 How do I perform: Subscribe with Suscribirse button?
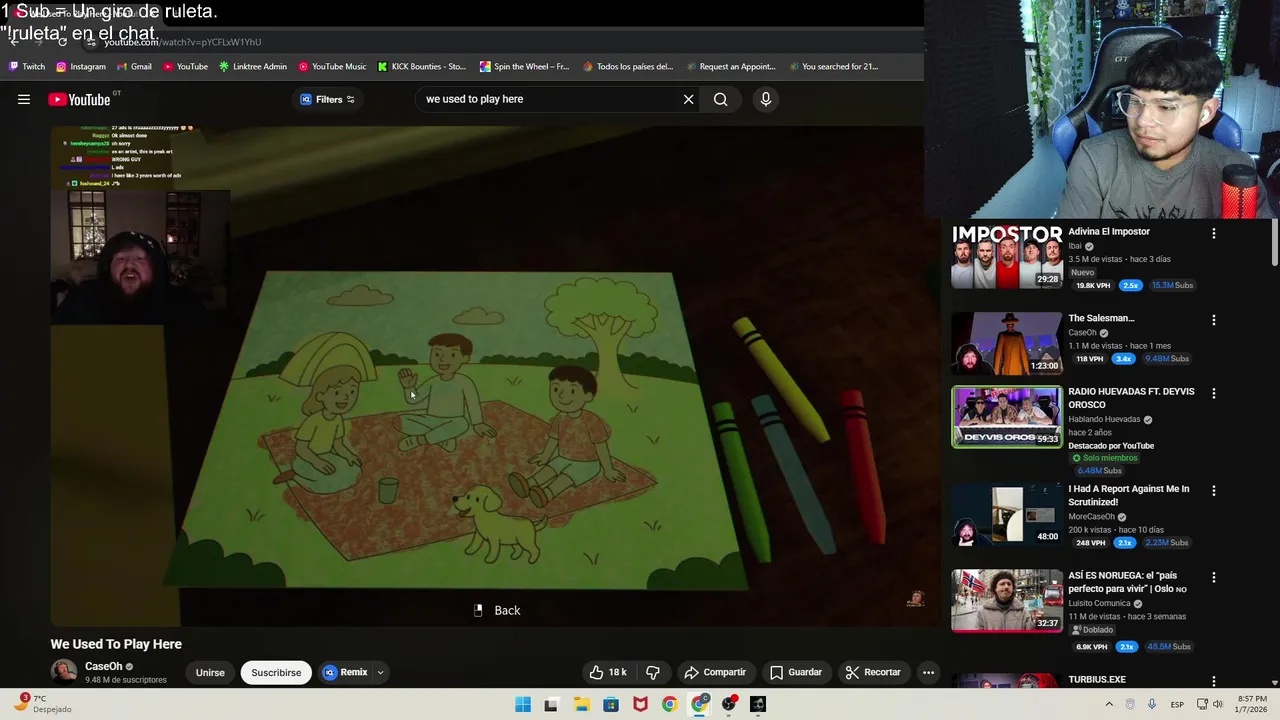click(276, 672)
